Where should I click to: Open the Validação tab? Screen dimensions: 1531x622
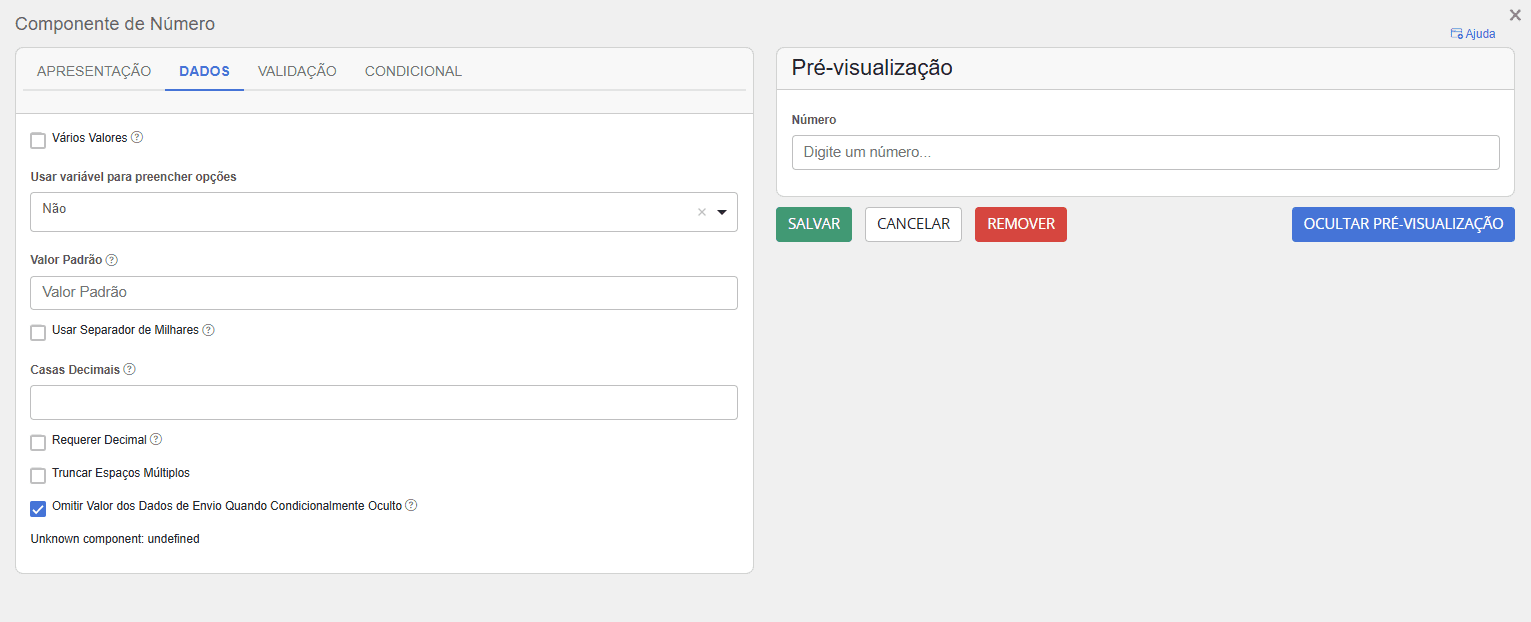[297, 71]
